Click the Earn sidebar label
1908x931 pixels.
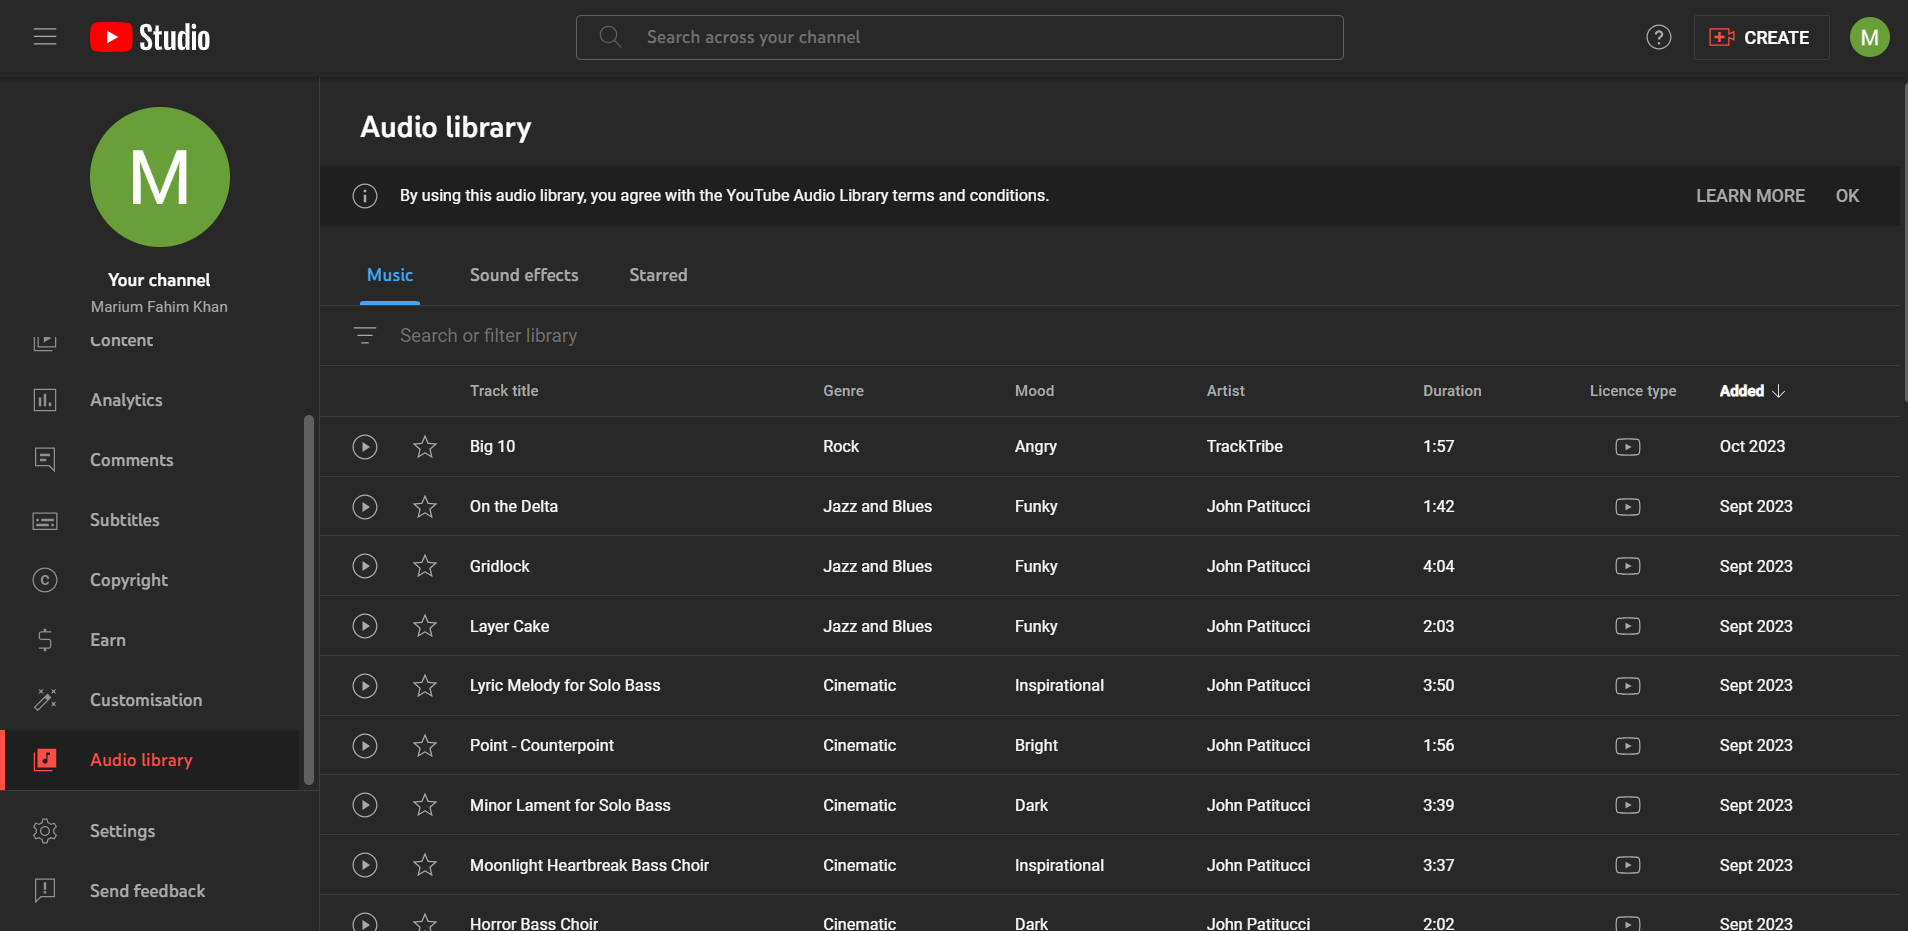(x=108, y=640)
